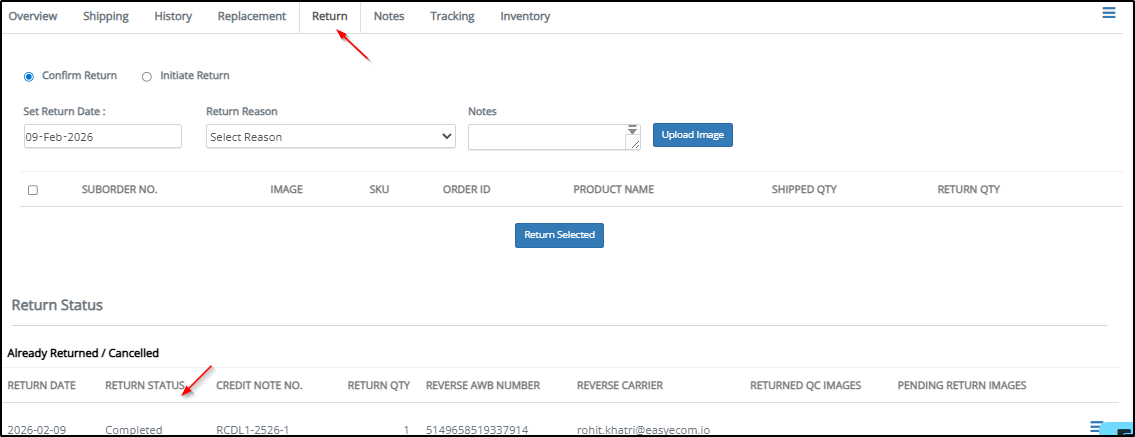This screenshot has height=437, width=1135.
Task: Click the Upload Image button
Action: pyautogui.click(x=693, y=135)
